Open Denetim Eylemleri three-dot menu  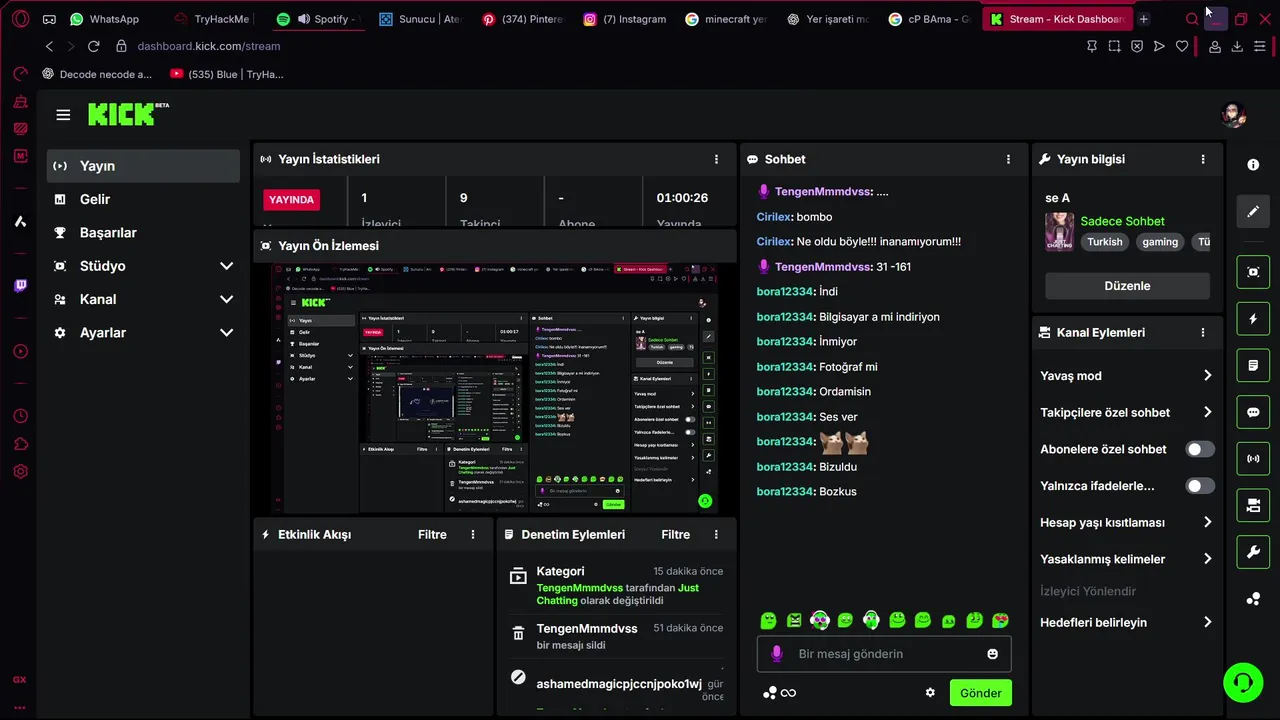click(716, 534)
